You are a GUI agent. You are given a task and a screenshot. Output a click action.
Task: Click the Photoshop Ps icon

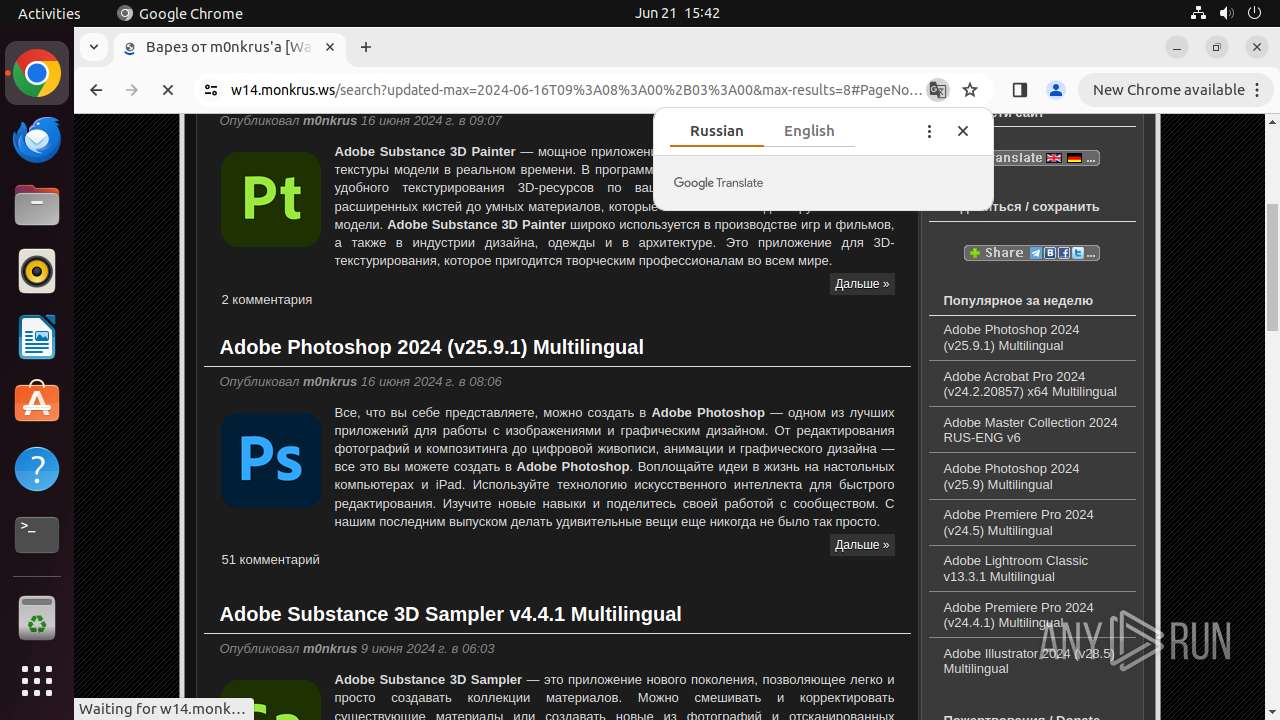[x=271, y=460]
